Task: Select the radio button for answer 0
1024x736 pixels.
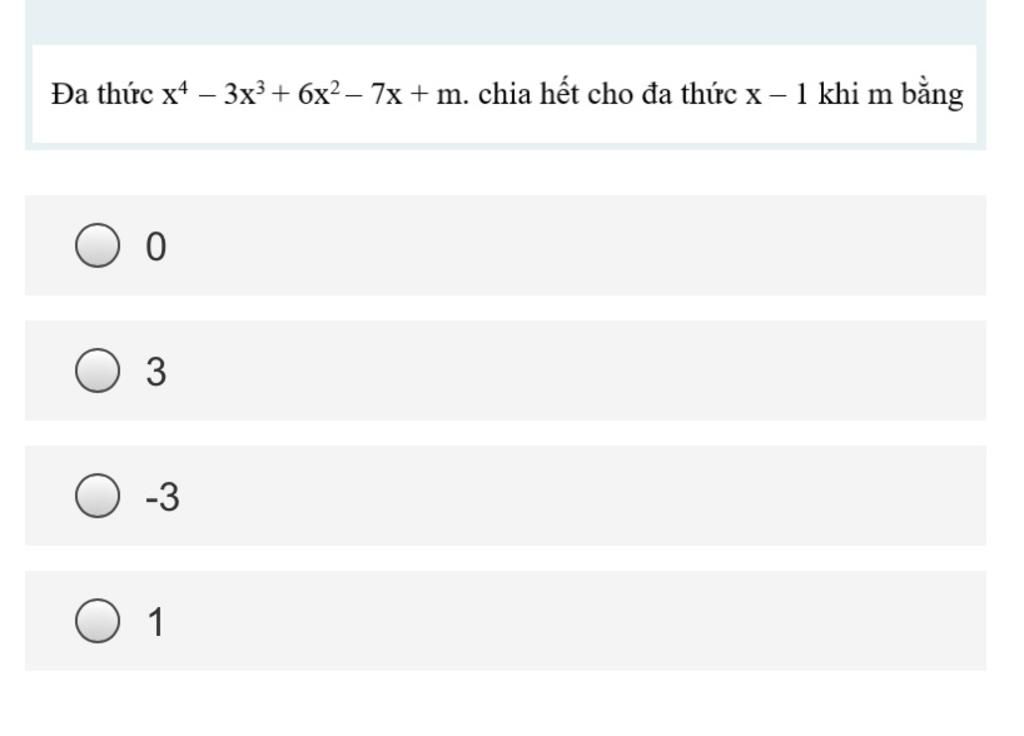Action: [97, 246]
